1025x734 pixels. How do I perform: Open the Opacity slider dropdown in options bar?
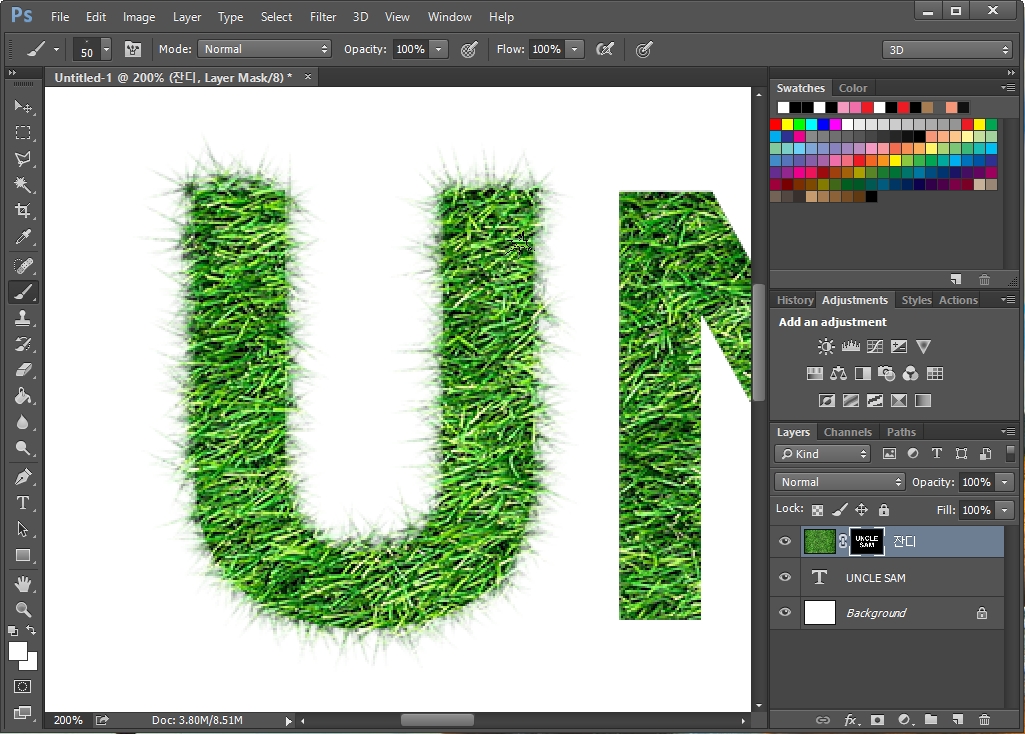click(x=439, y=49)
